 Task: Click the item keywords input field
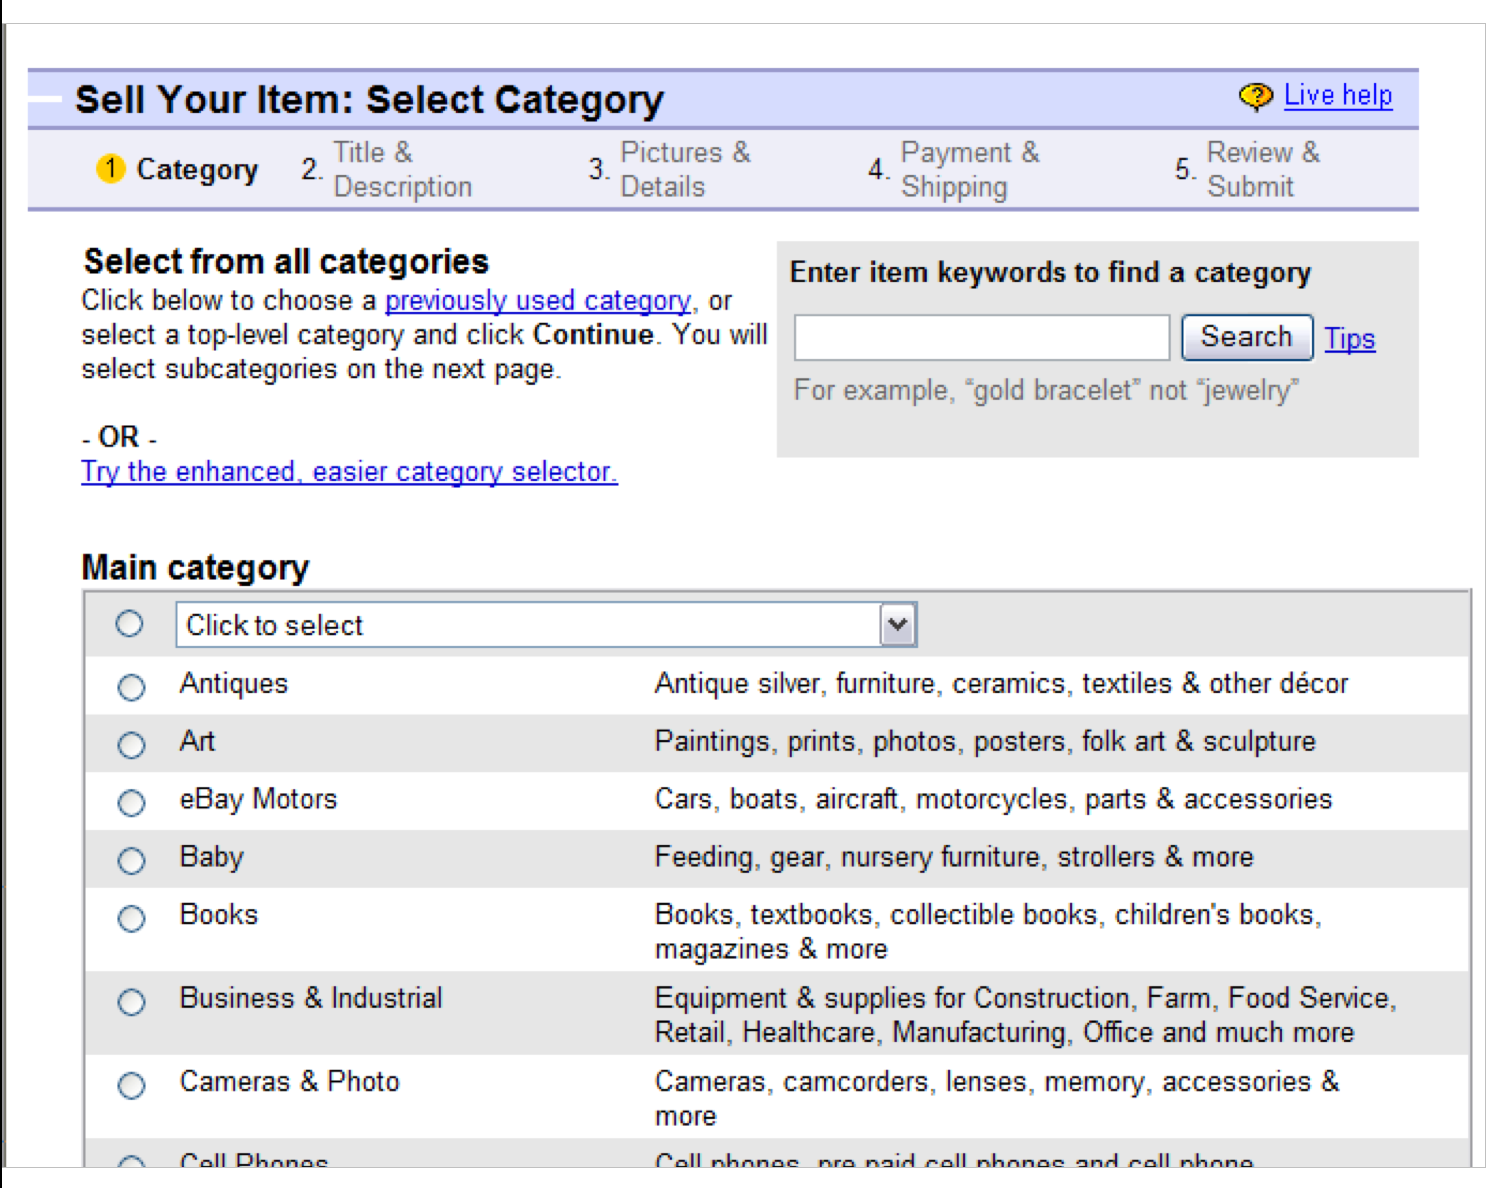point(980,337)
